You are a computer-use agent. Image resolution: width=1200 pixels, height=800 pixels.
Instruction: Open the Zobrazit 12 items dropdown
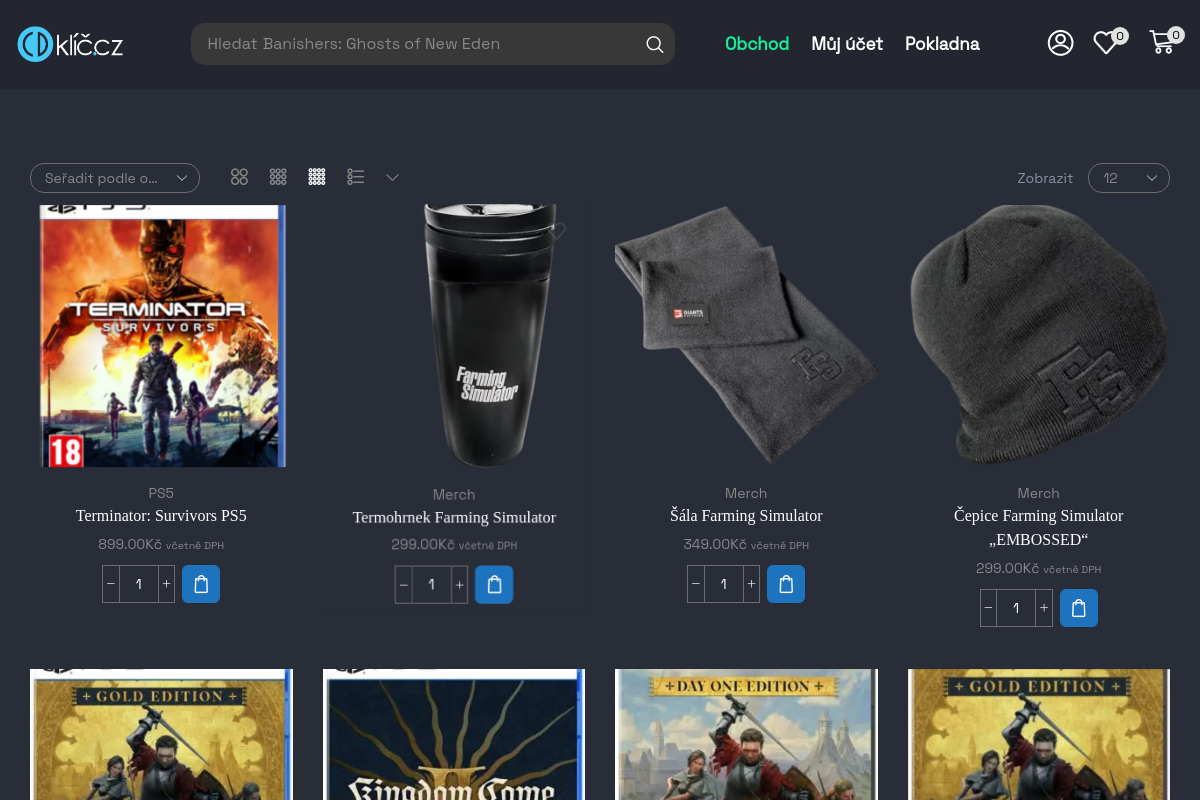click(1129, 178)
